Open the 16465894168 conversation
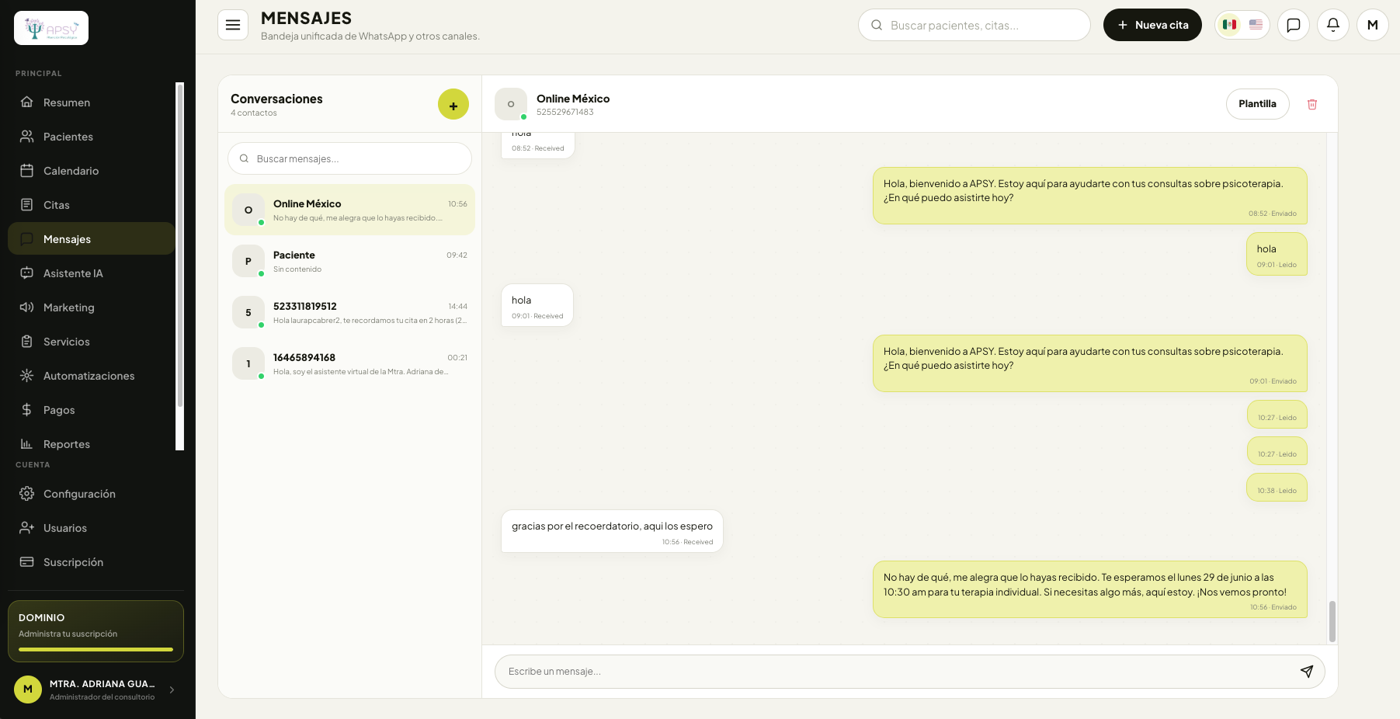 pyautogui.click(x=349, y=363)
